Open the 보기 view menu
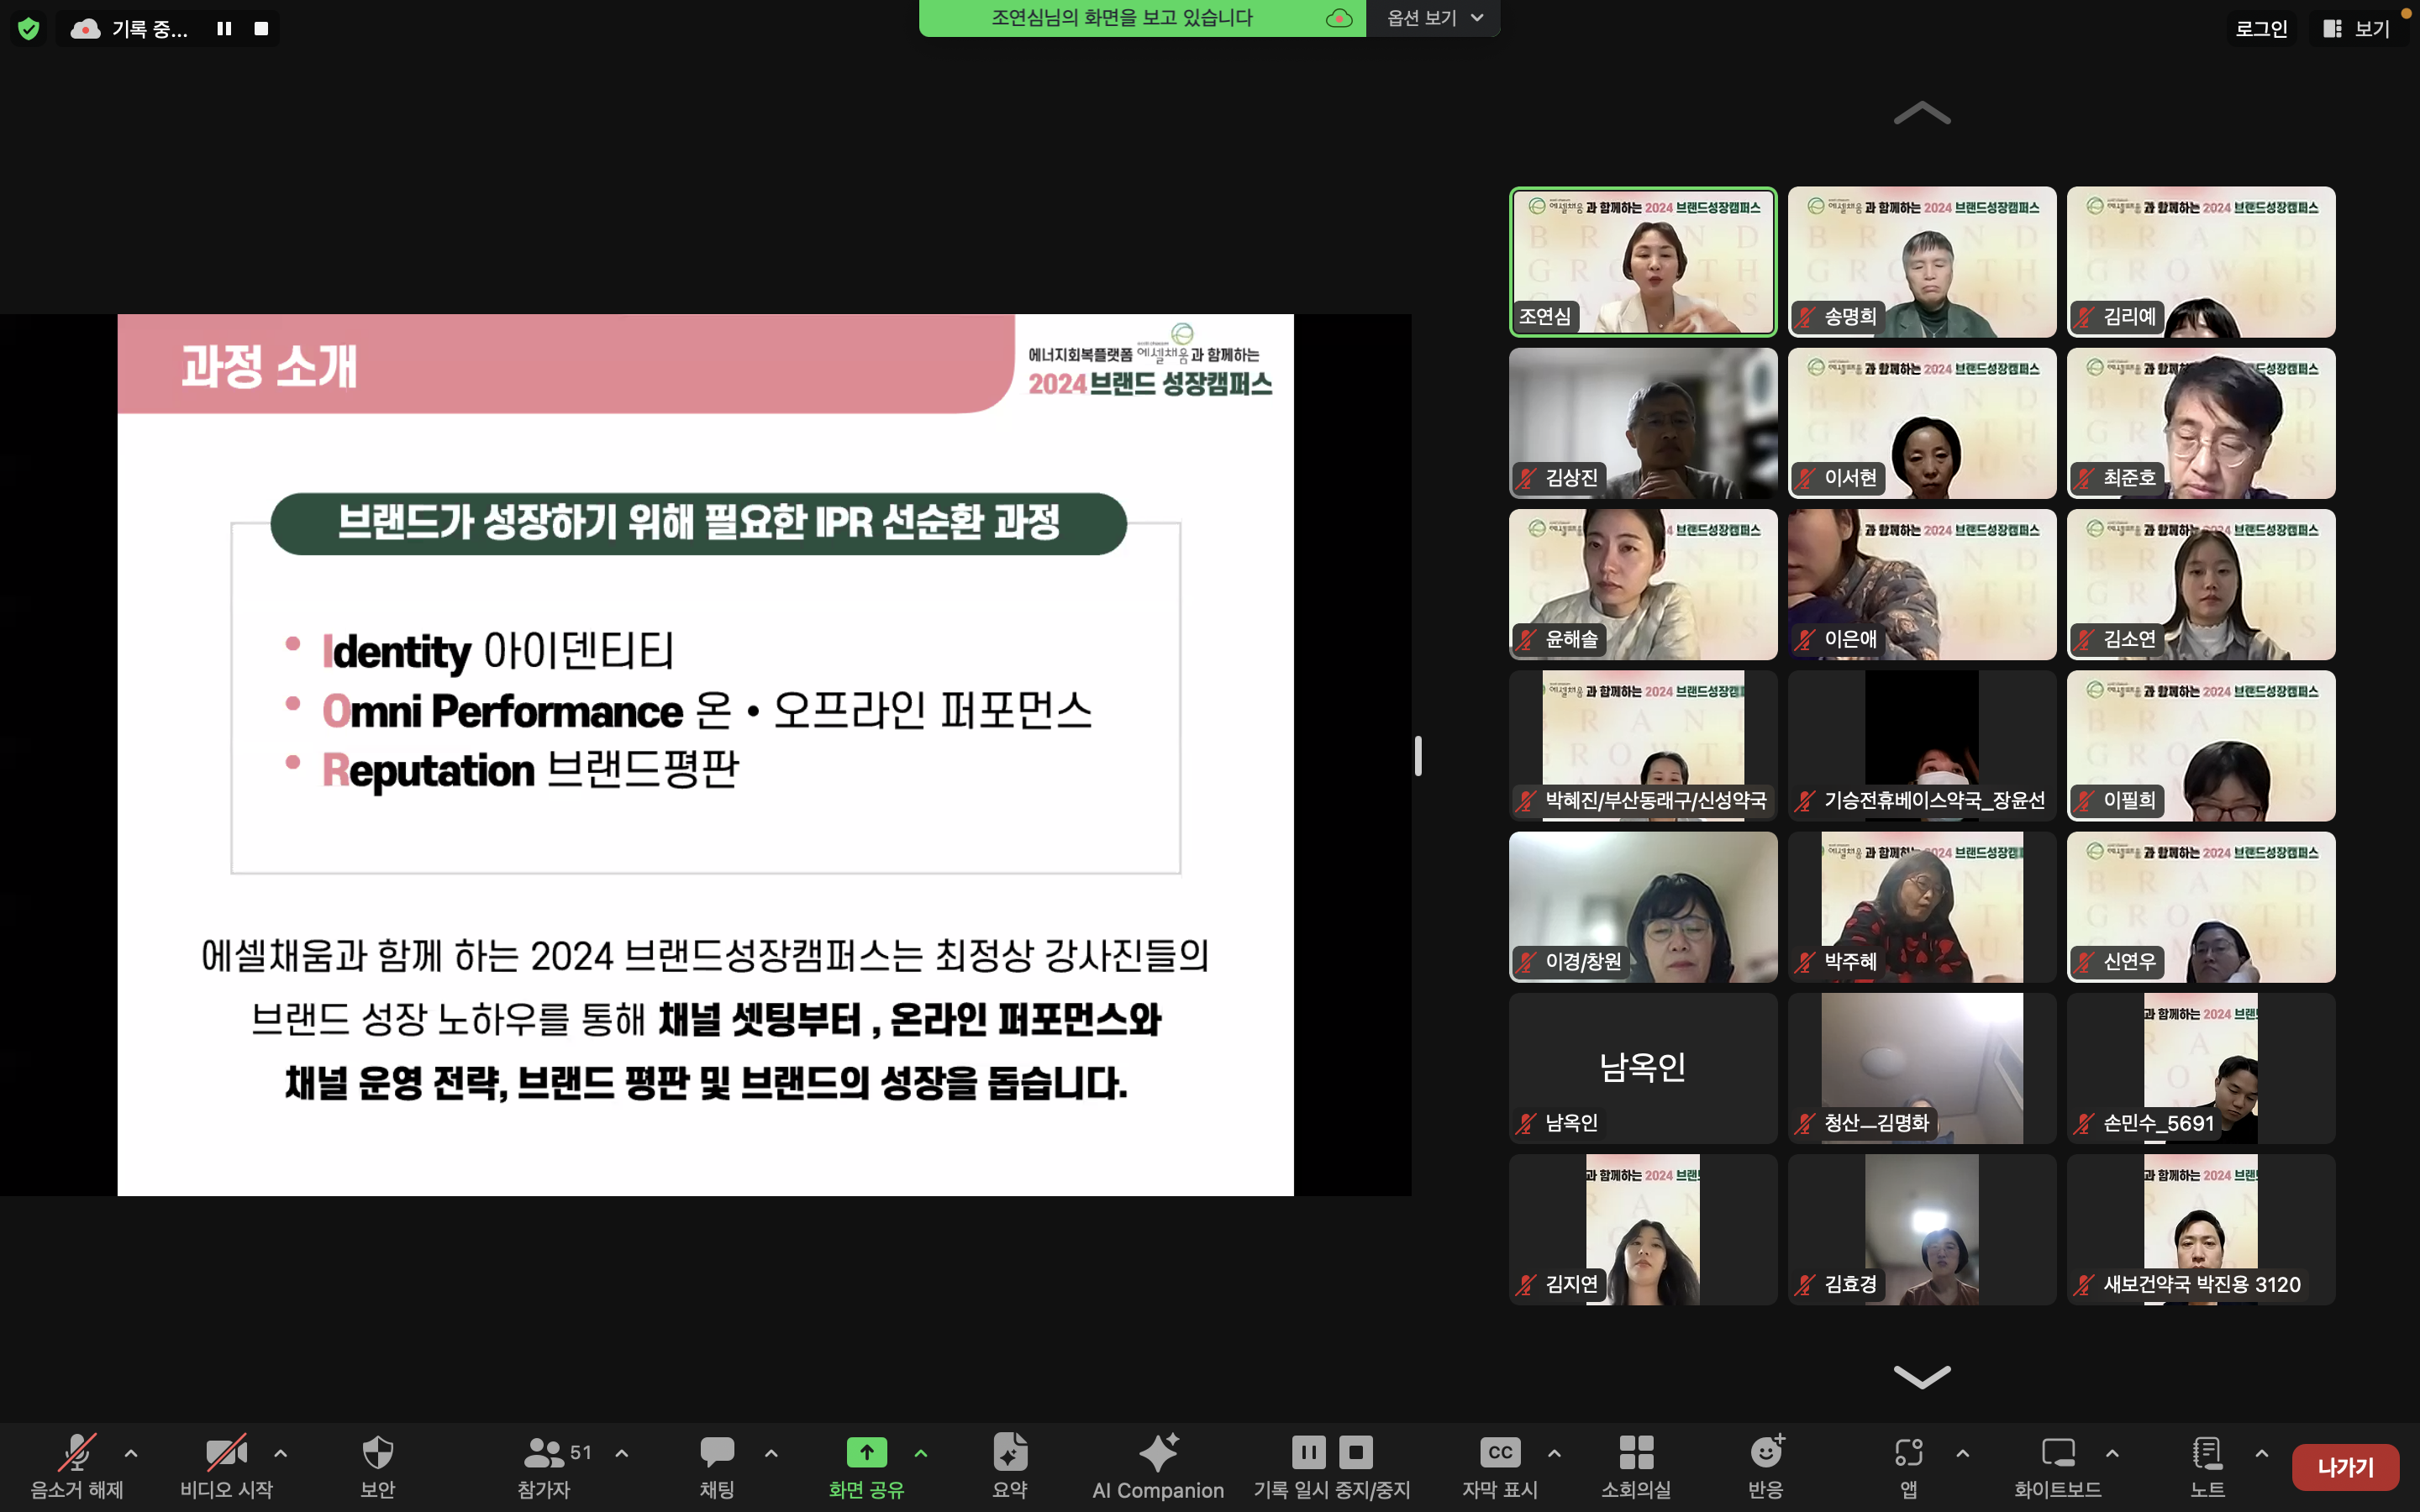 2358,28
